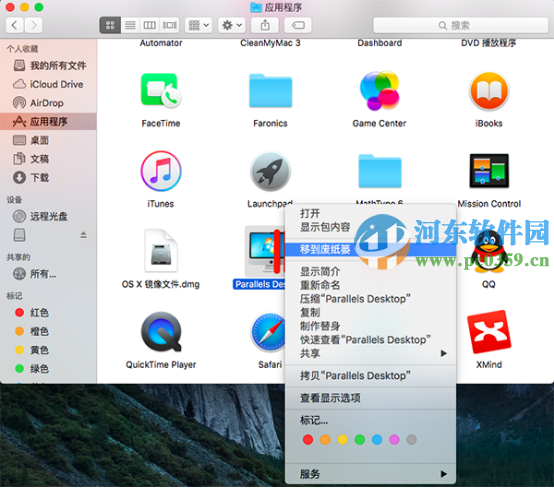
Task: Apply the purple tag dot in context menu
Action: [394, 440]
